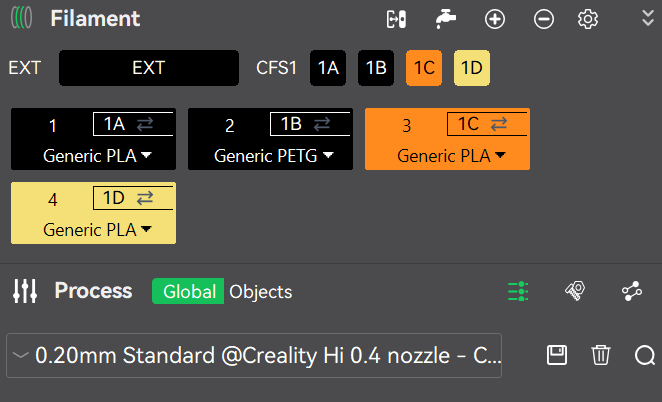
Task: Switch to Objects process settings
Action: 261,291
